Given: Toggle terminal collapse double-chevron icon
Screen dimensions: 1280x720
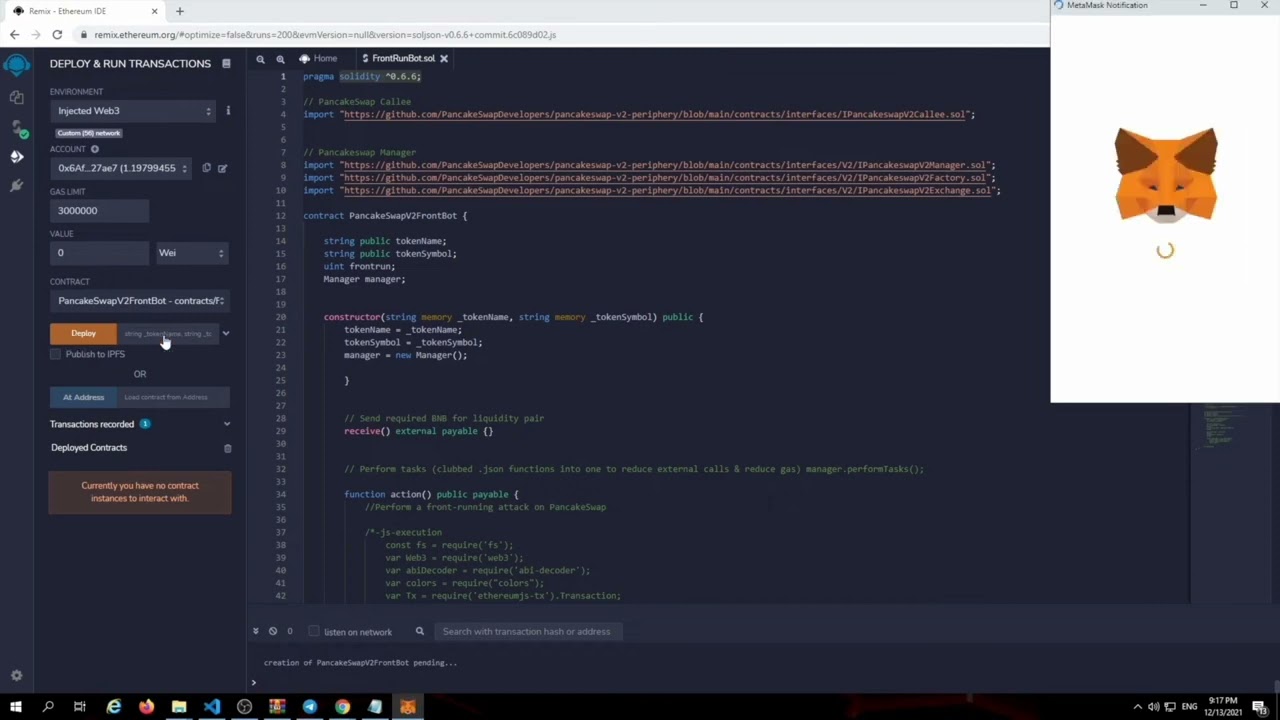Looking at the screenshot, I should click(x=255, y=631).
